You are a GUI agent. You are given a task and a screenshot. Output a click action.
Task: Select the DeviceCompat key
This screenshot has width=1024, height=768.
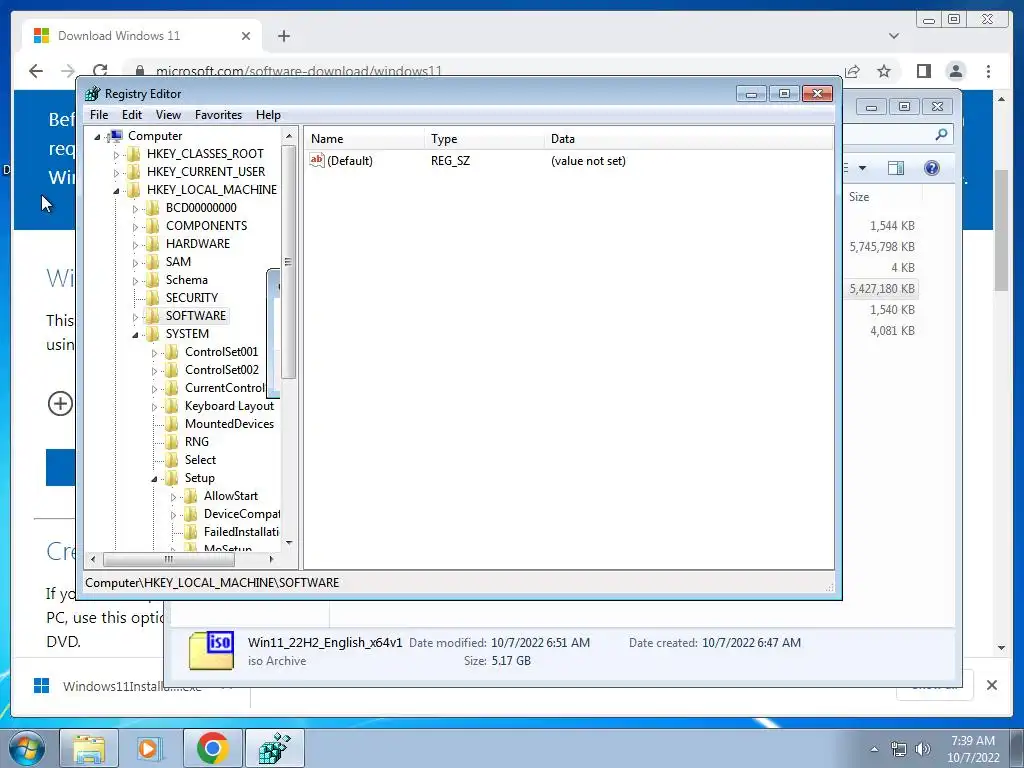click(242, 514)
